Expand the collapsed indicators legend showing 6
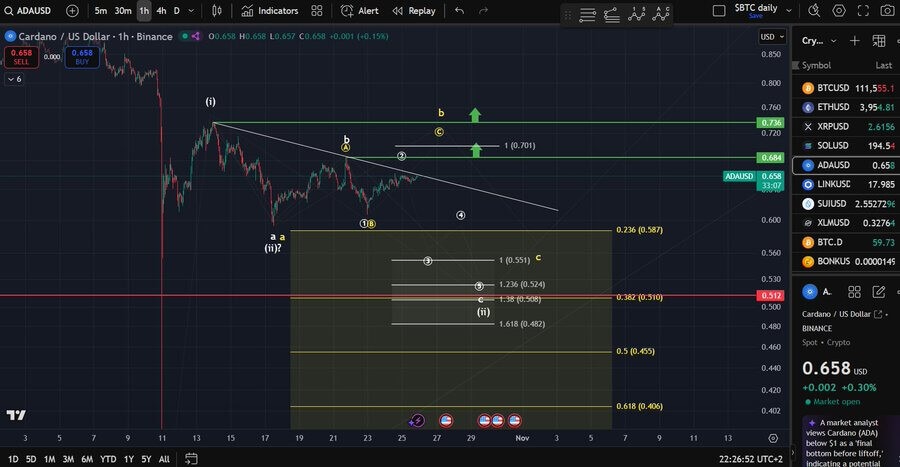Screen dimensions: 900x467 (14, 78)
